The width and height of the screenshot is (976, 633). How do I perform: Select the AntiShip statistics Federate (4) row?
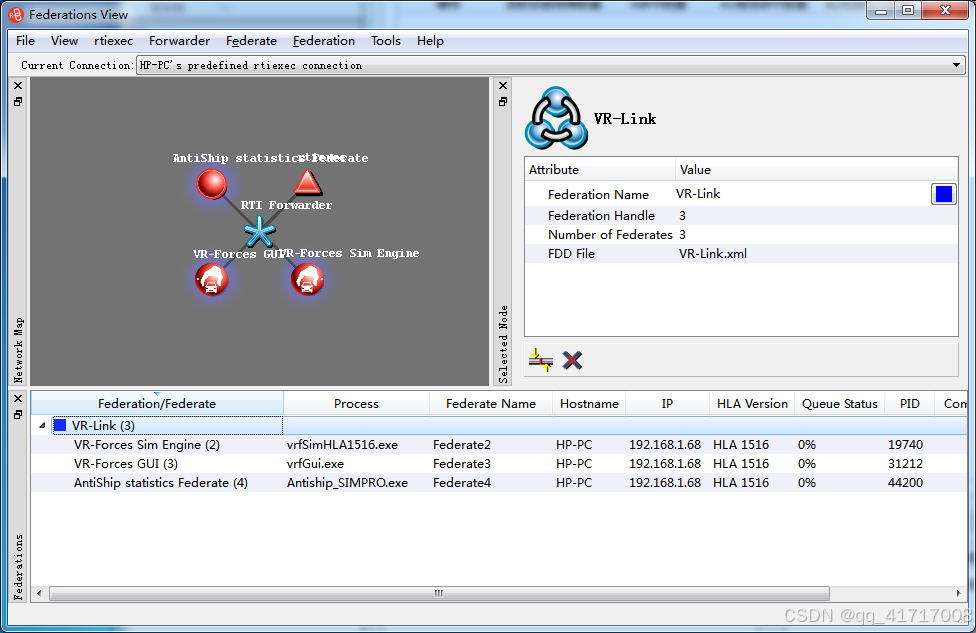pos(500,482)
